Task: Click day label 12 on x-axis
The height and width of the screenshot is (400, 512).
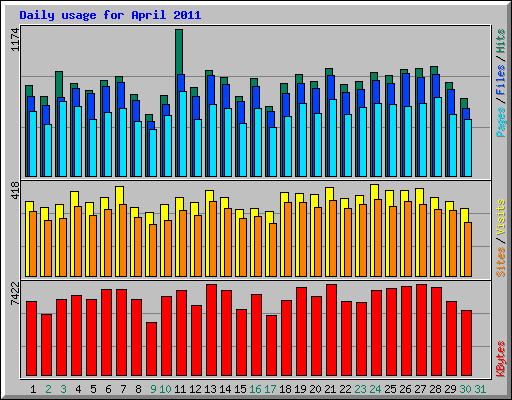Action: 195,389
